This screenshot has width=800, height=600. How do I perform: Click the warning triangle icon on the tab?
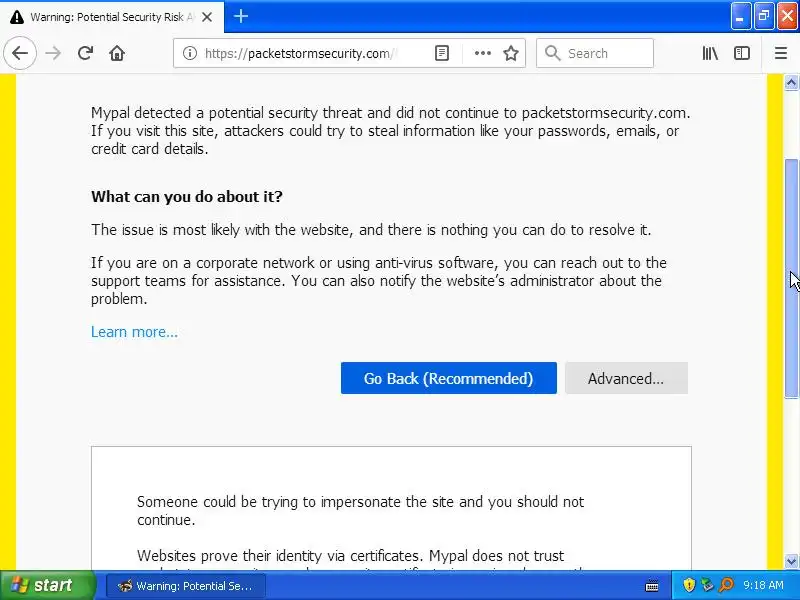(x=17, y=17)
